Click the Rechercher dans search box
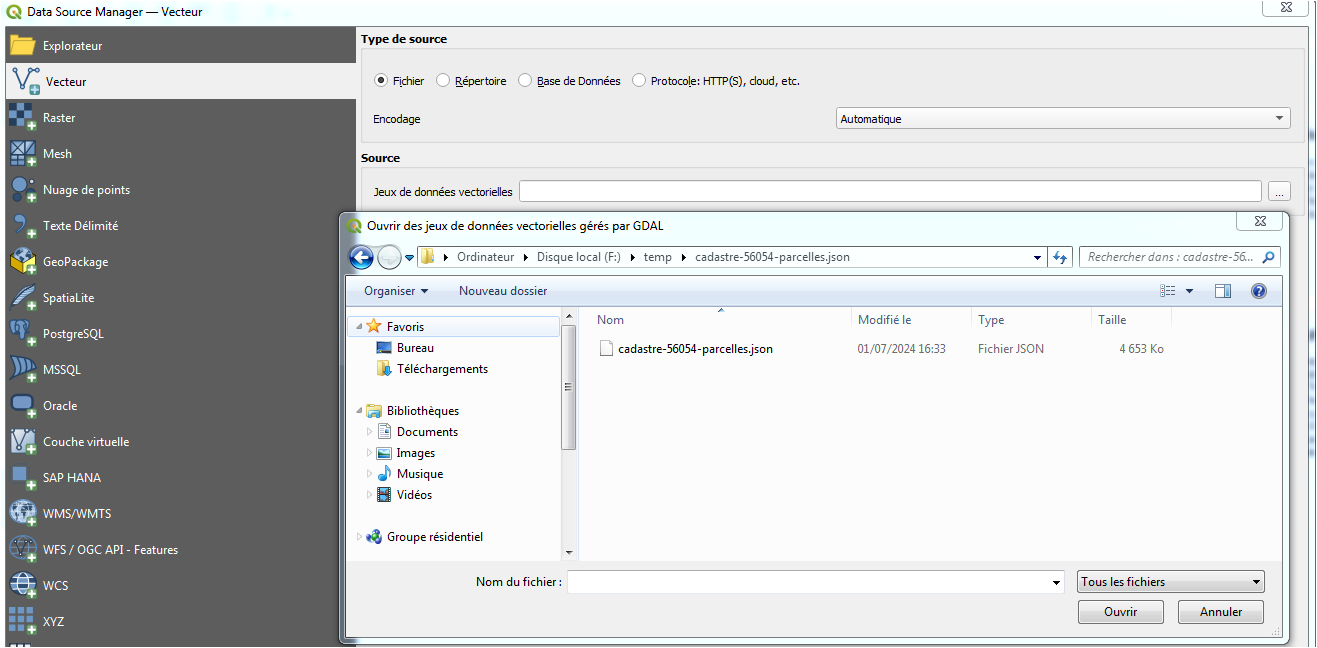This screenshot has width=1317, height=648. click(x=1170, y=257)
